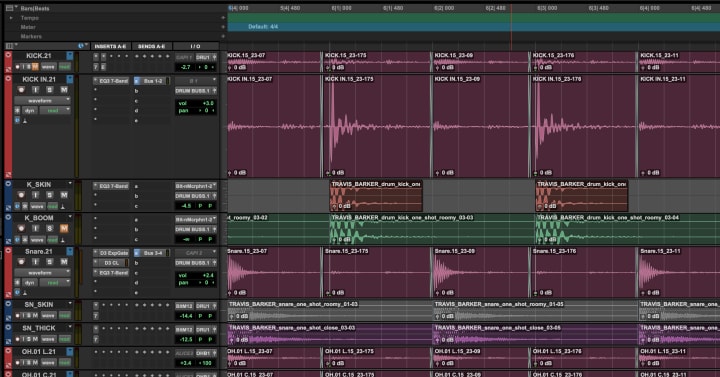Record-arm the KICK IN.21 track
The height and width of the screenshot is (377, 720).
tap(21, 90)
